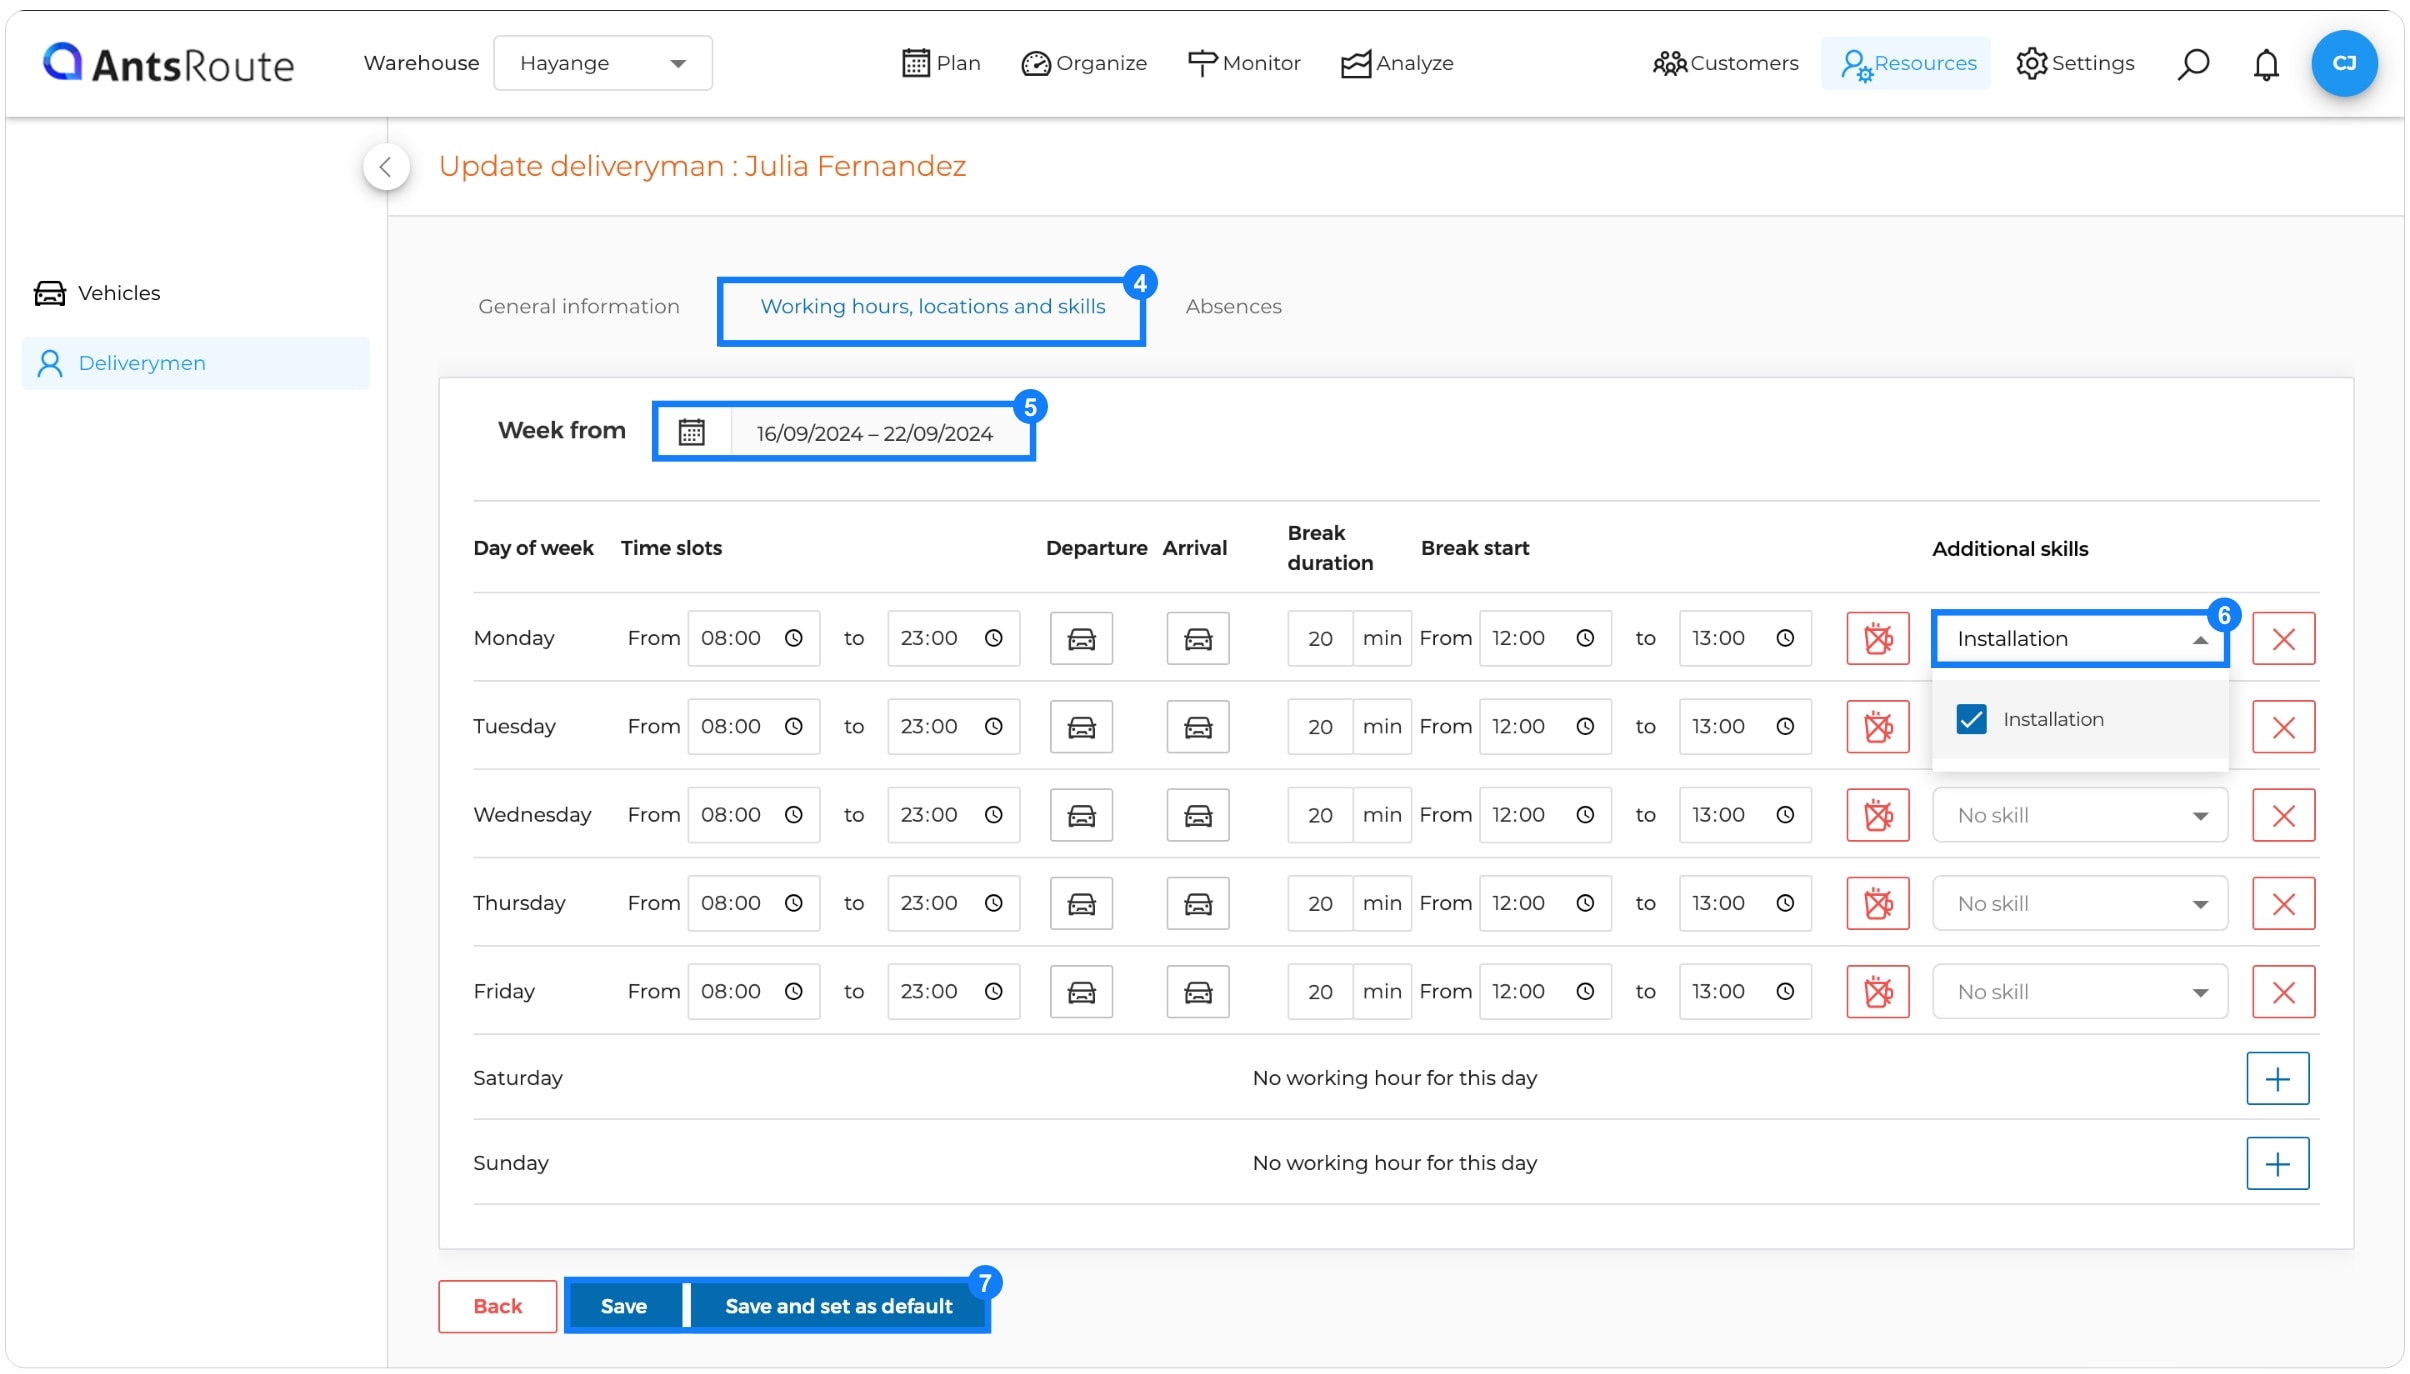
Task: Go to Analyze menu
Action: click(x=1397, y=63)
